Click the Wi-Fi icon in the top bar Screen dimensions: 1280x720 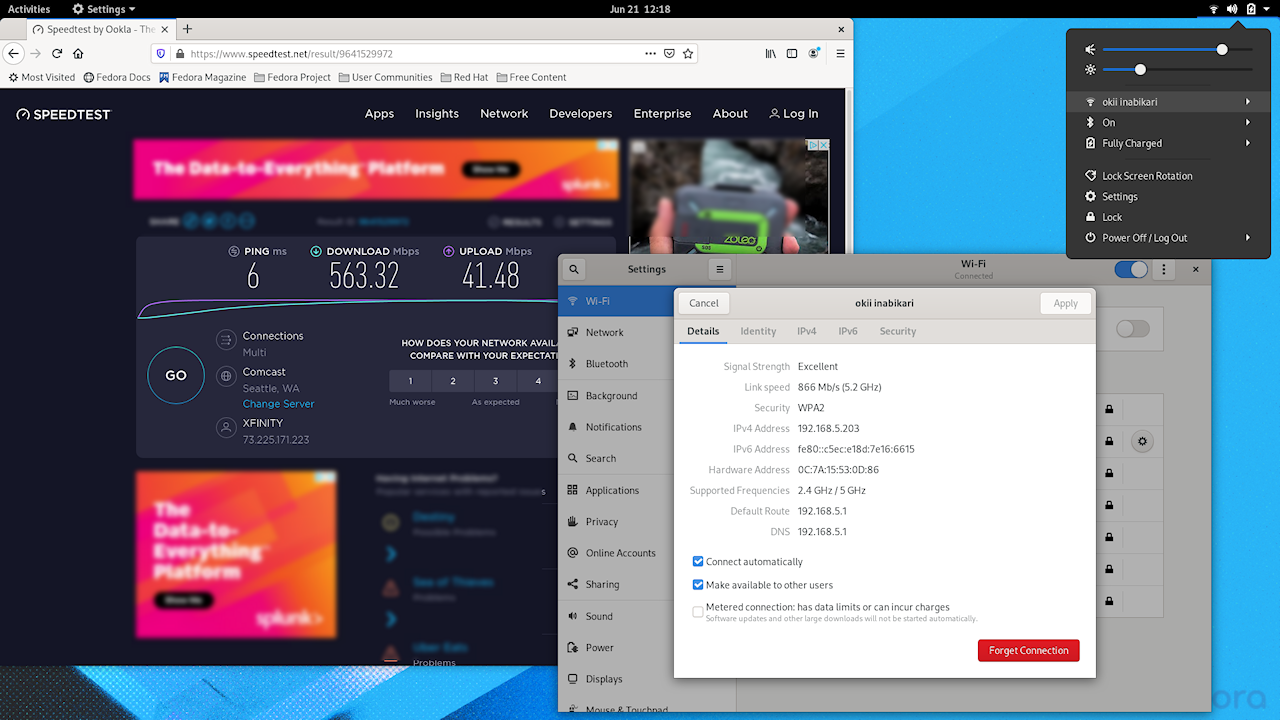[1214, 9]
